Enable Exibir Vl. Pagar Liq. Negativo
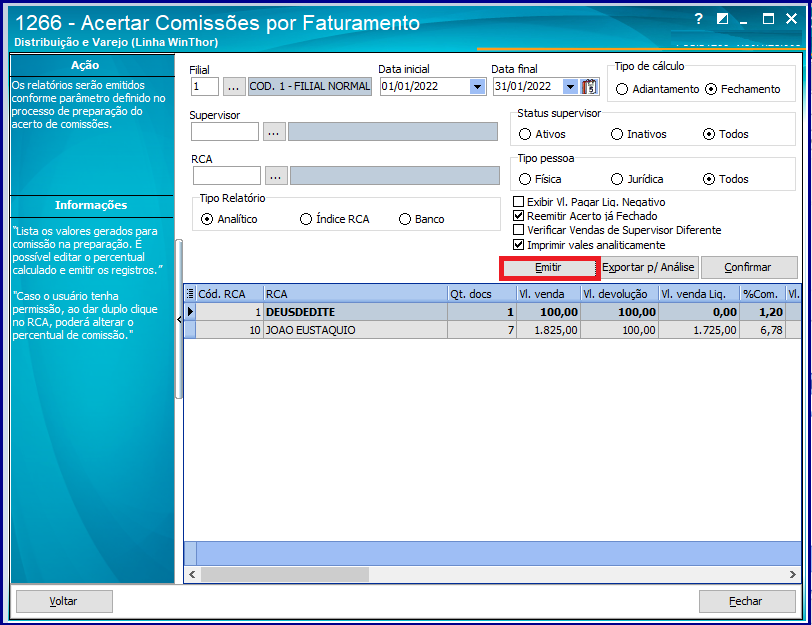The width and height of the screenshot is (812, 625). (x=518, y=202)
